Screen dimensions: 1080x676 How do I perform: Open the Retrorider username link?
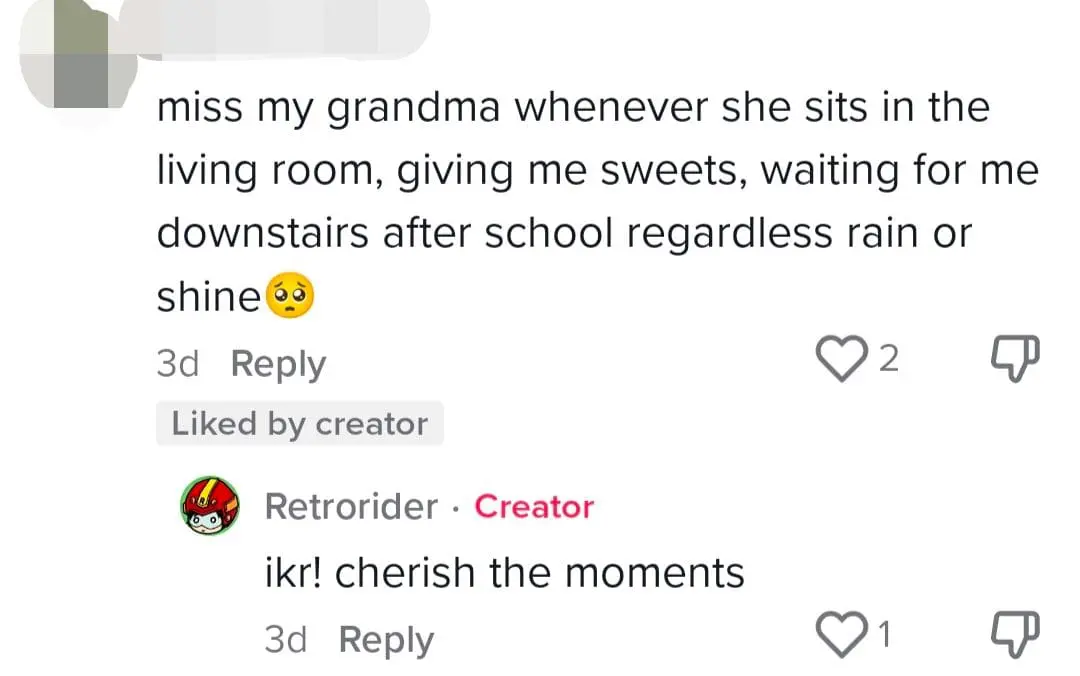(350, 507)
